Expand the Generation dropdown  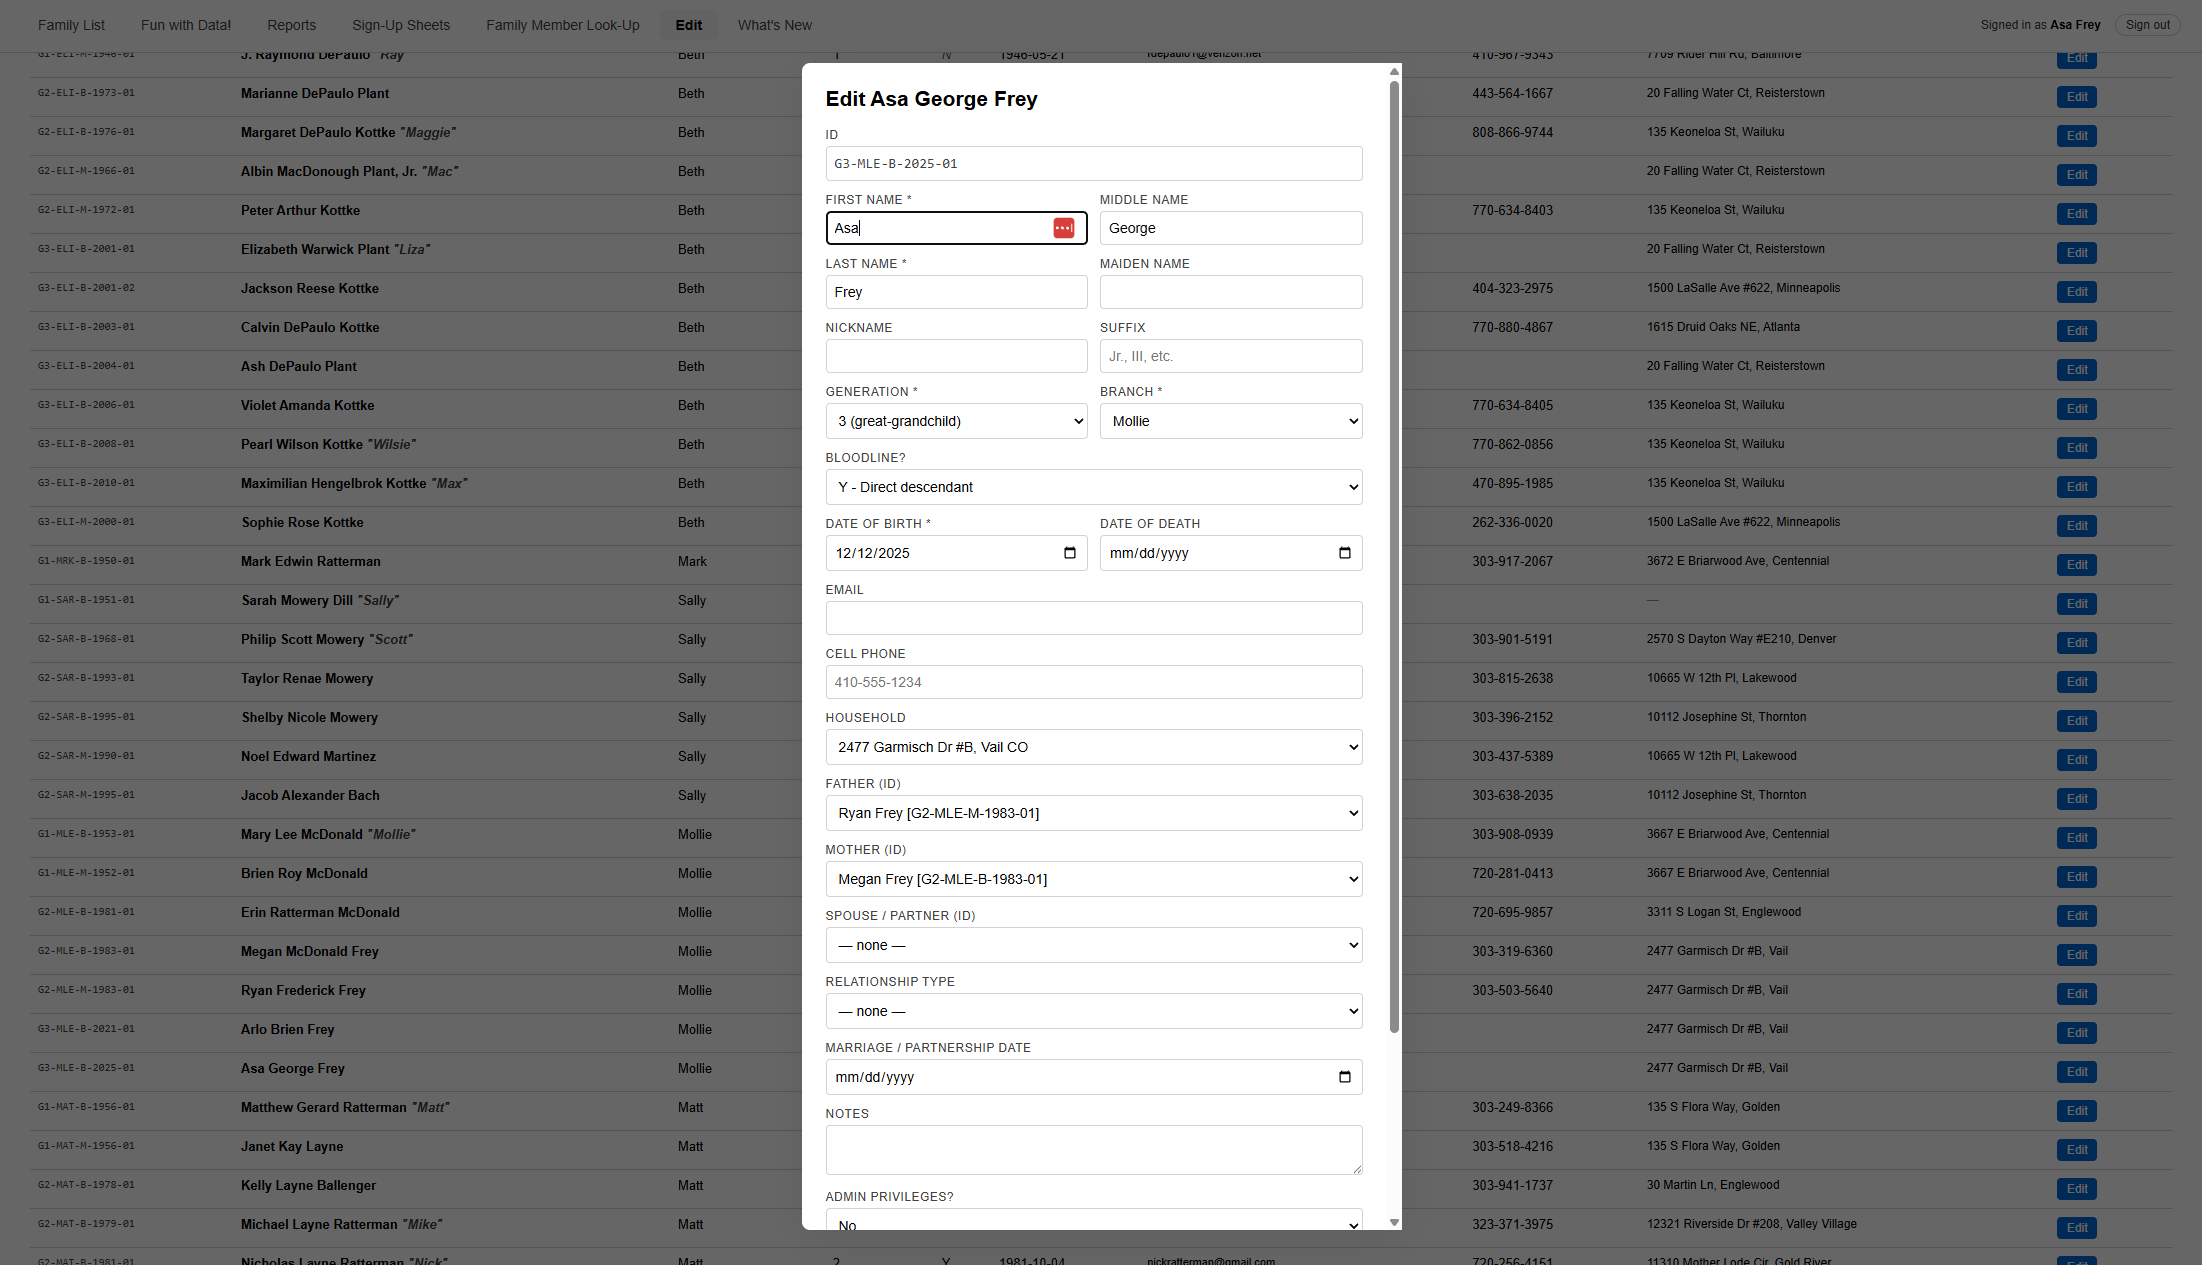point(956,421)
